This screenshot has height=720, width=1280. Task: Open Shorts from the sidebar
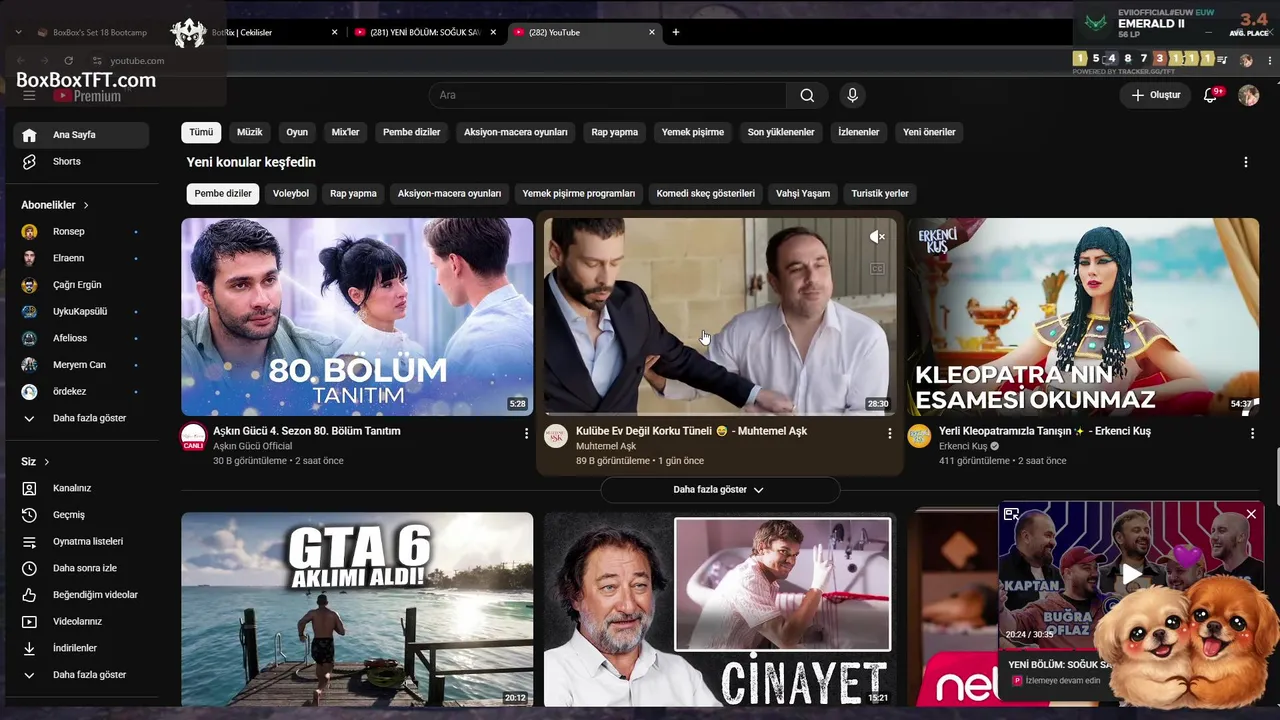pos(81,162)
